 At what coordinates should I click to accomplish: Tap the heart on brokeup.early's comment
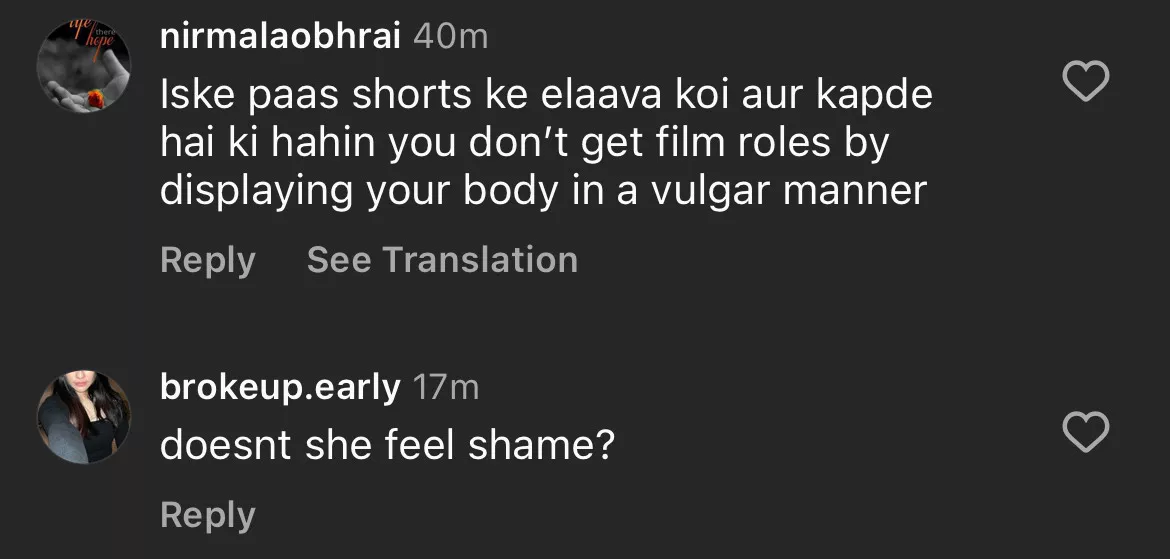1085,432
